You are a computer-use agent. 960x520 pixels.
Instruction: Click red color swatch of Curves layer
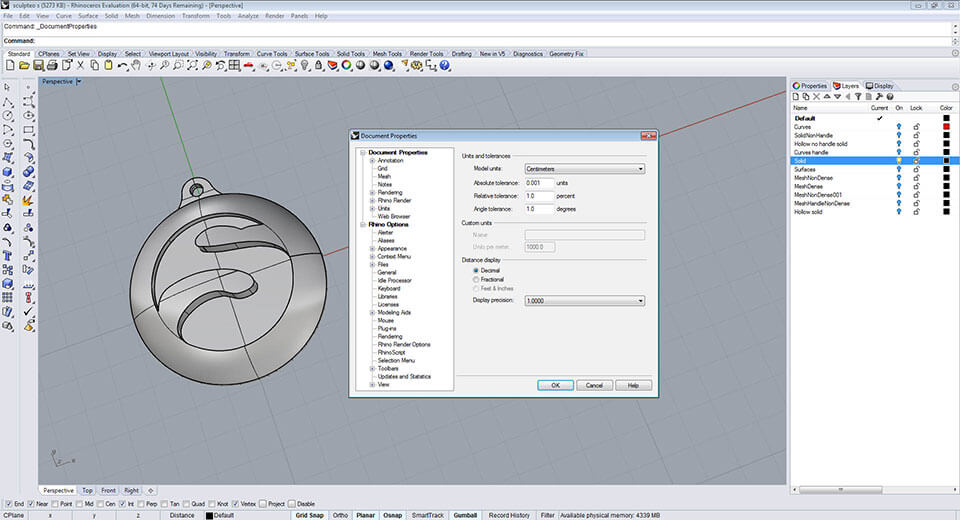click(946, 127)
